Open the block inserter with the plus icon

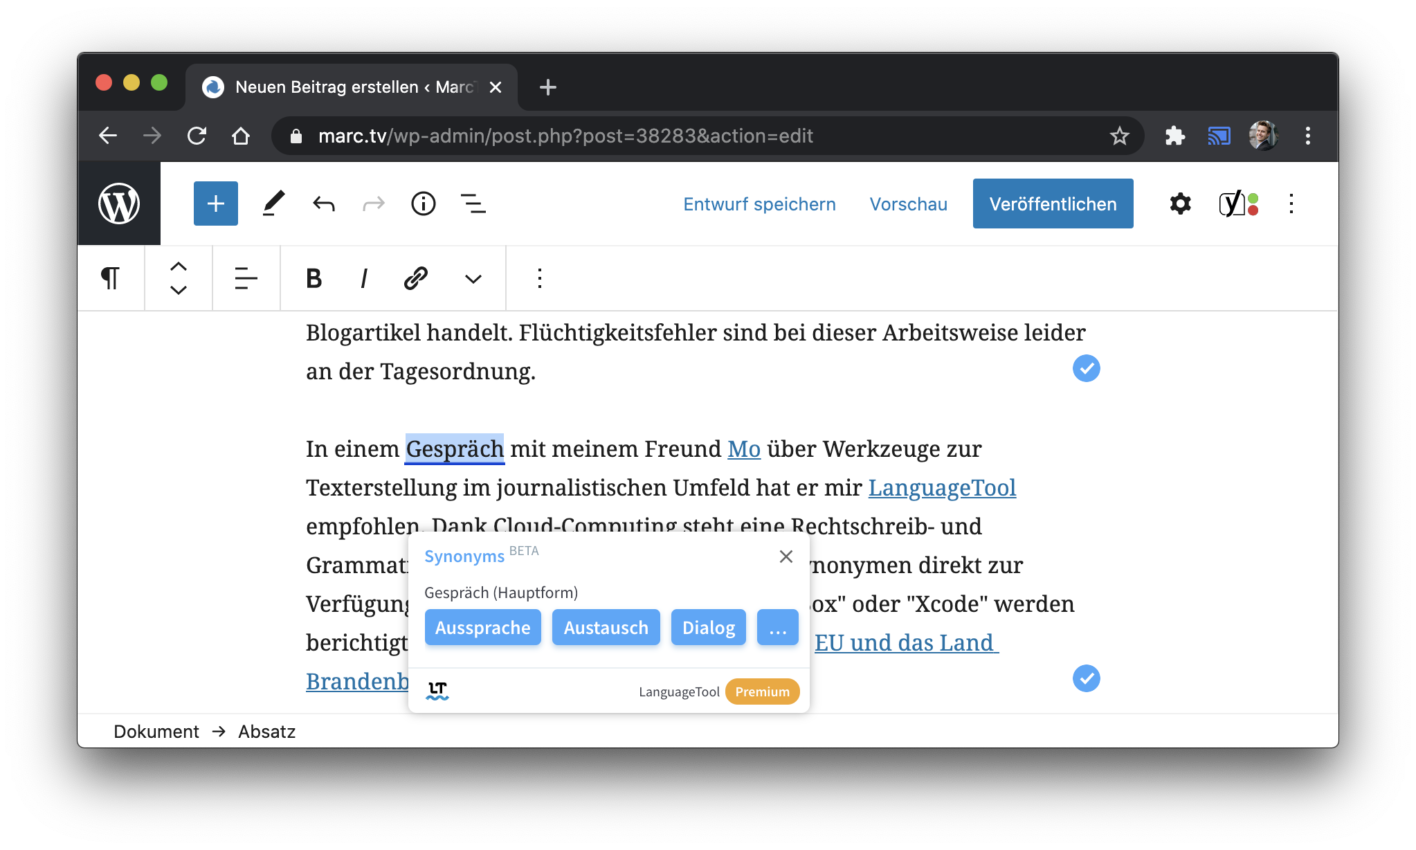(215, 203)
